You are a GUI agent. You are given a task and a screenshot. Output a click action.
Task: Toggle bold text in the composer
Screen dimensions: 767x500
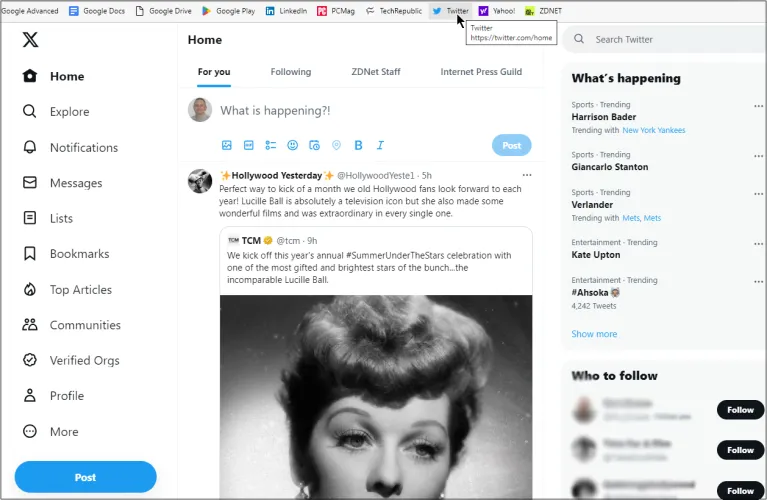click(358, 145)
